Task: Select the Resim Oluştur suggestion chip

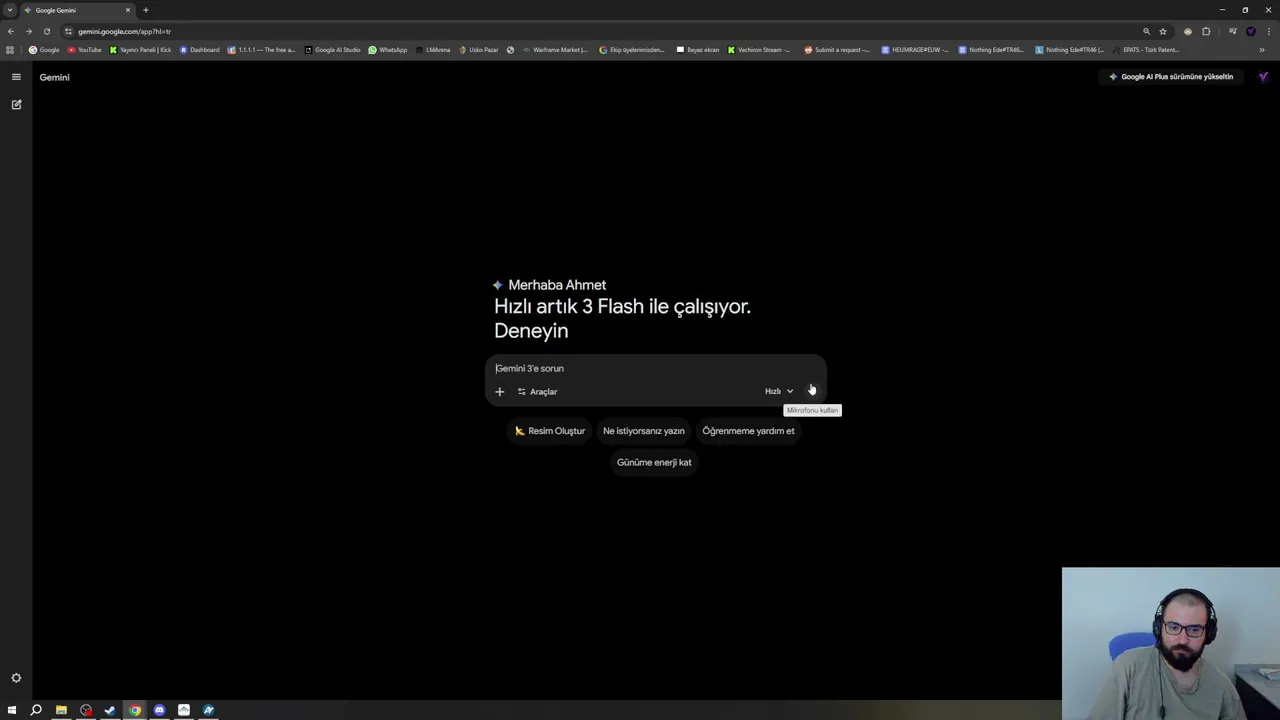Action: pyautogui.click(x=550, y=431)
